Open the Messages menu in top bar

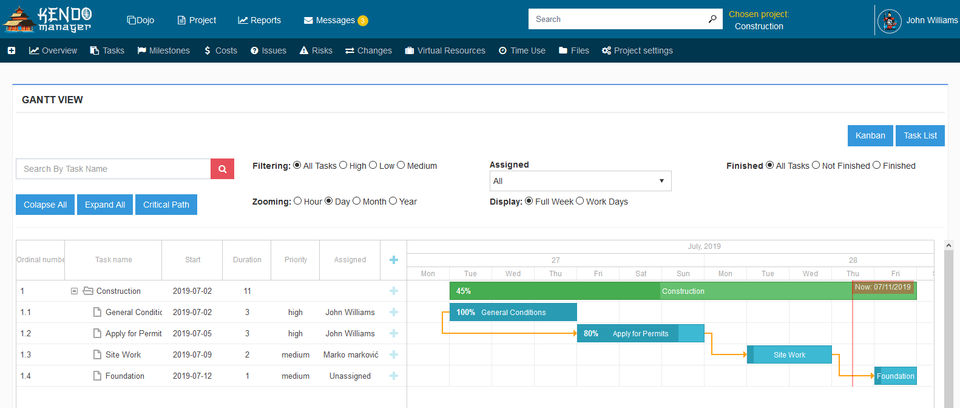[336, 20]
